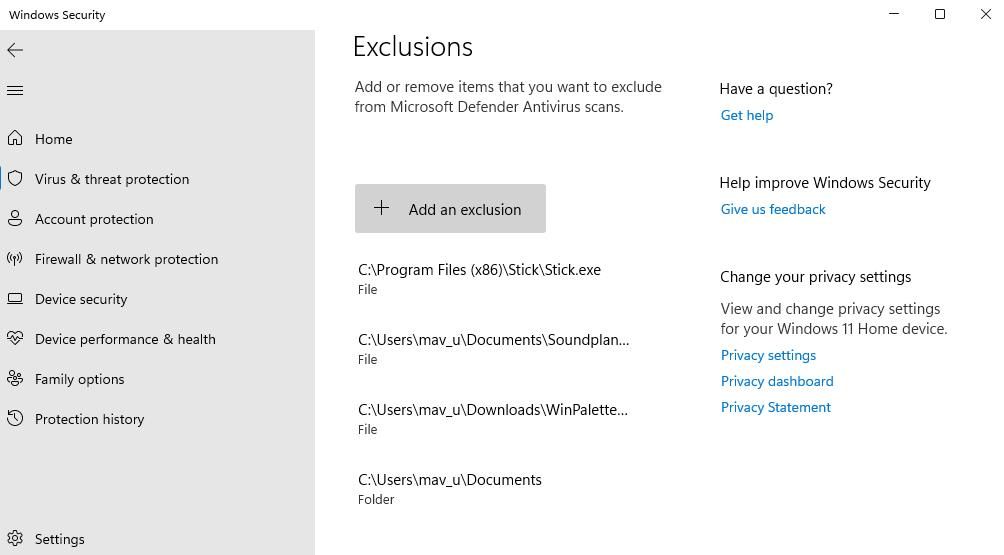Click the Account protection person icon
The height and width of the screenshot is (555, 1004).
pyautogui.click(x=15, y=219)
